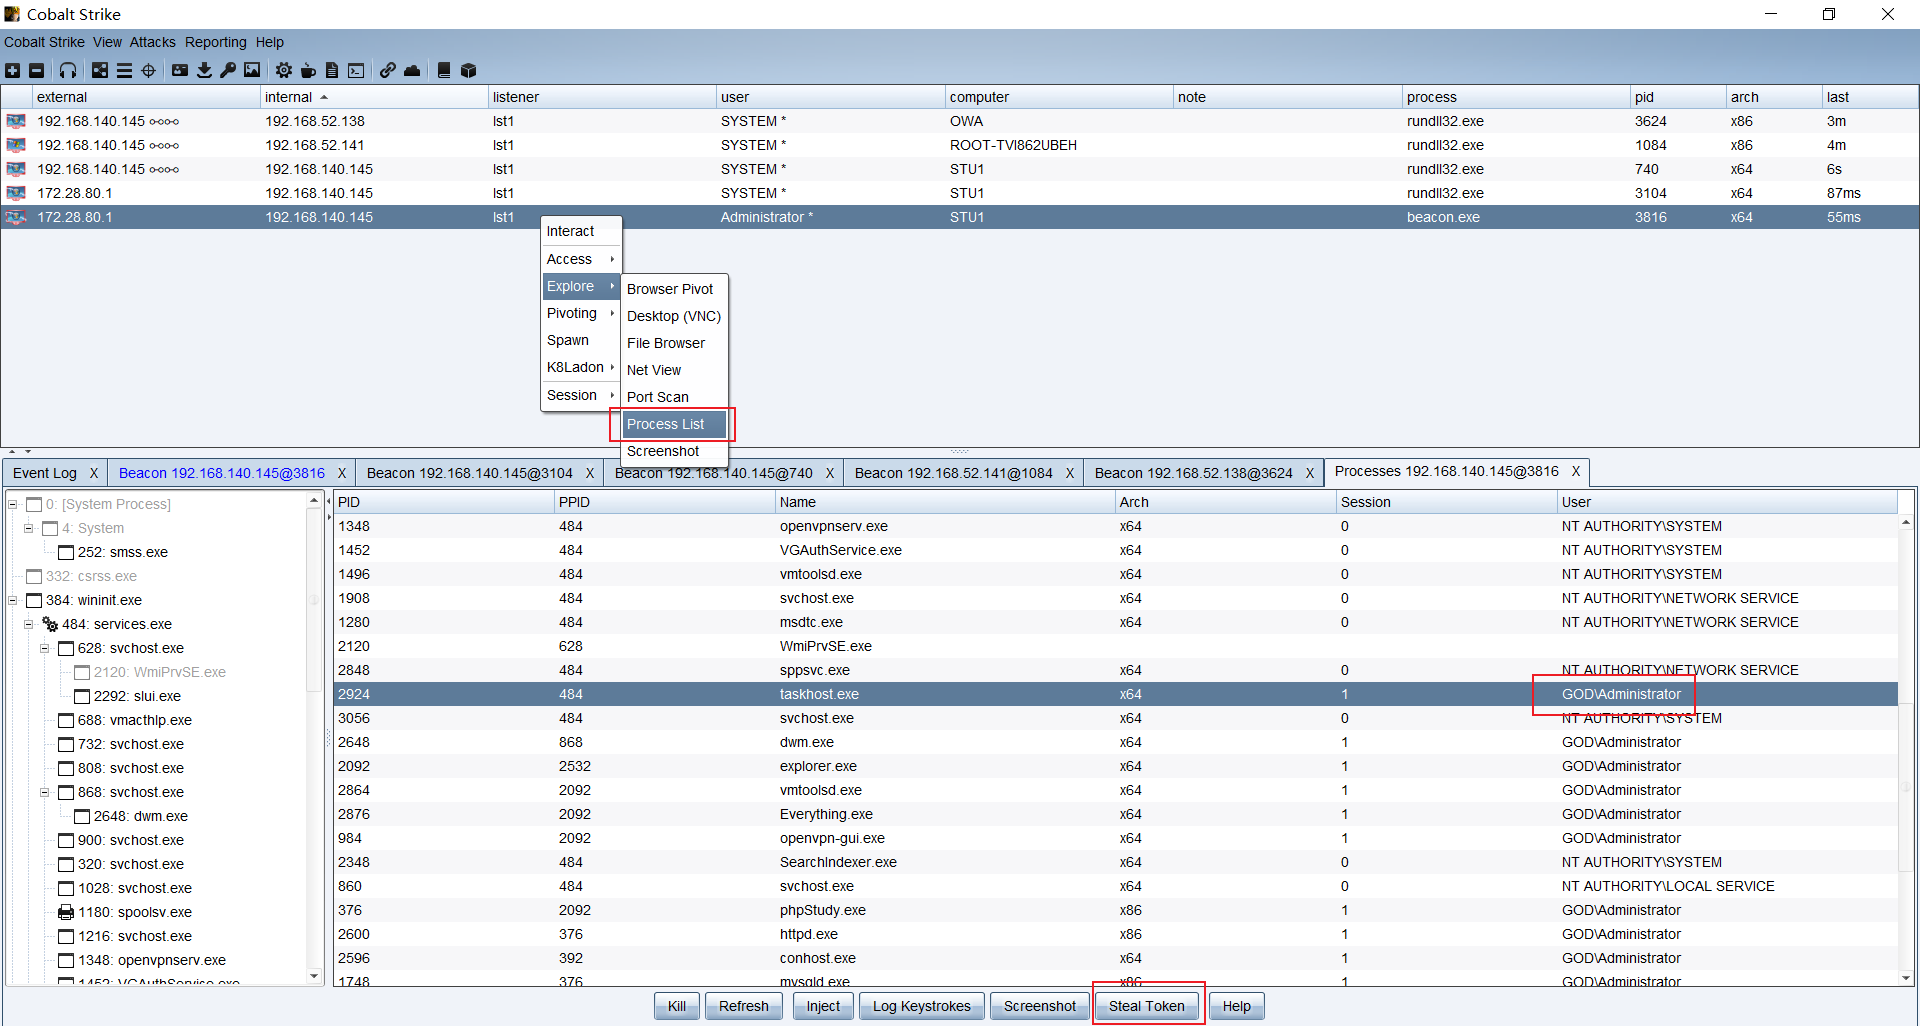Choose Interact from the context menu
Image resolution: width=1920 pixels, height=1026 pixels.
pyautogui.click(x=581, y=231)
